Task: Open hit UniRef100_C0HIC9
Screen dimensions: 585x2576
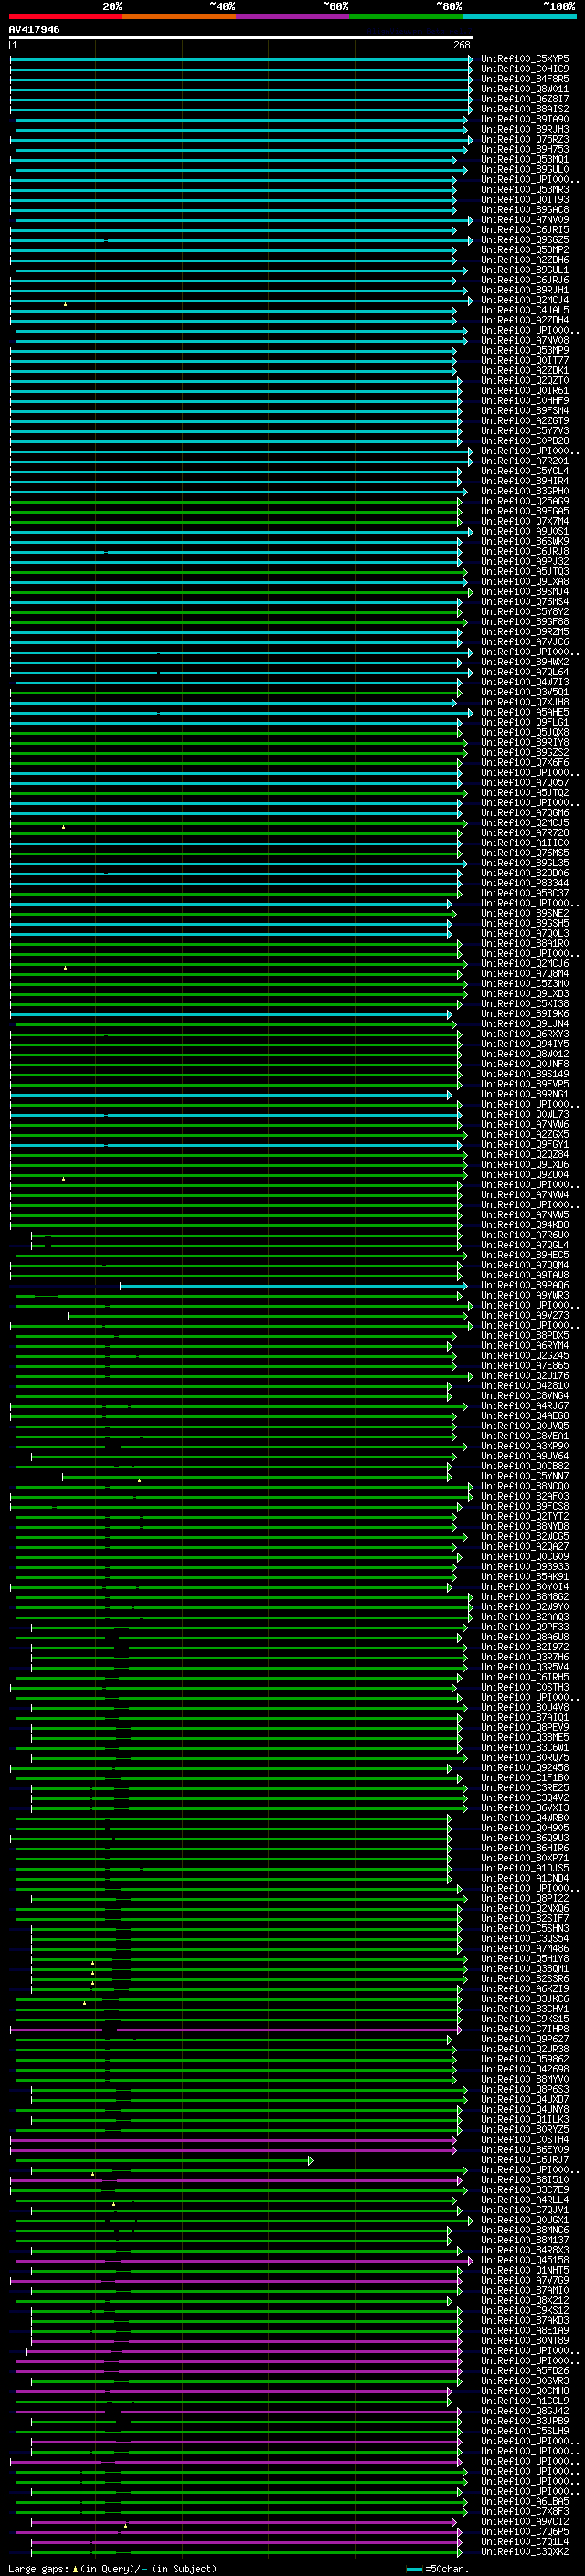Action: (x=525, y=69)
